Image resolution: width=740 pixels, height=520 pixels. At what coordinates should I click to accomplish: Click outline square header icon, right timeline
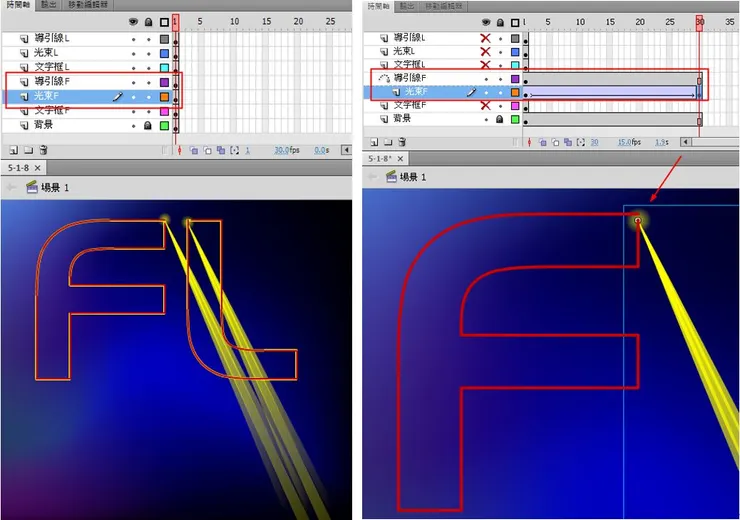point(515,22)
